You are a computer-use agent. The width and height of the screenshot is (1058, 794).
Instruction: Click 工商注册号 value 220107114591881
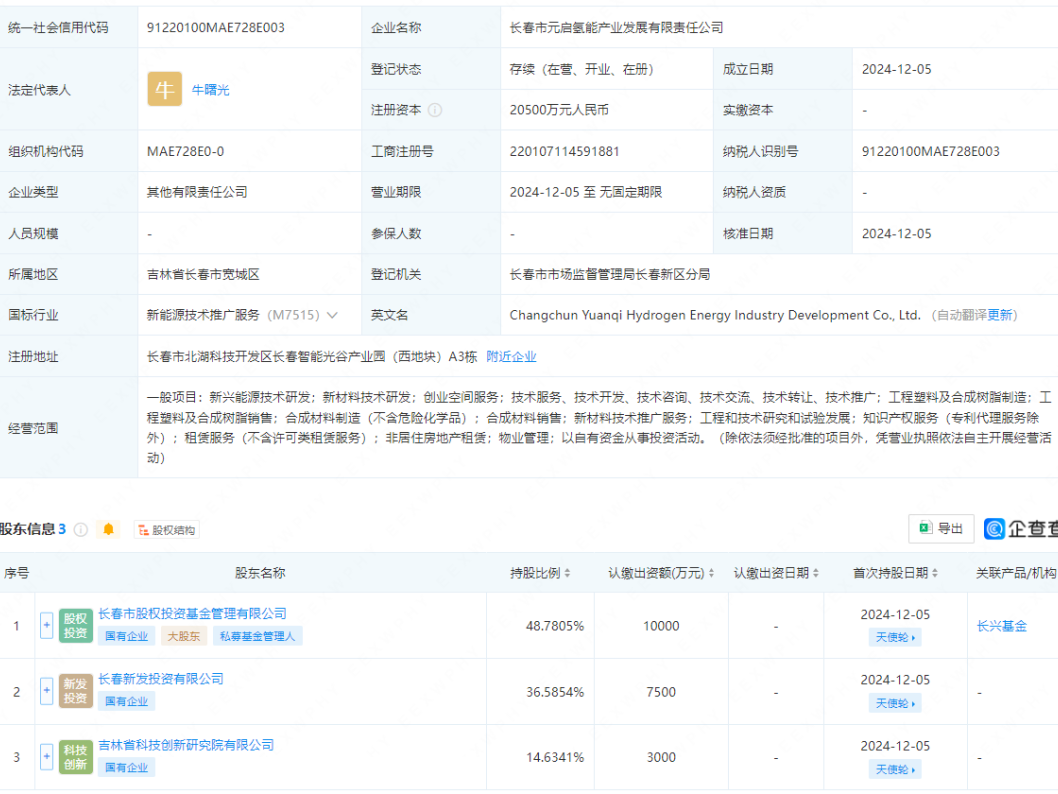point(564,151)
